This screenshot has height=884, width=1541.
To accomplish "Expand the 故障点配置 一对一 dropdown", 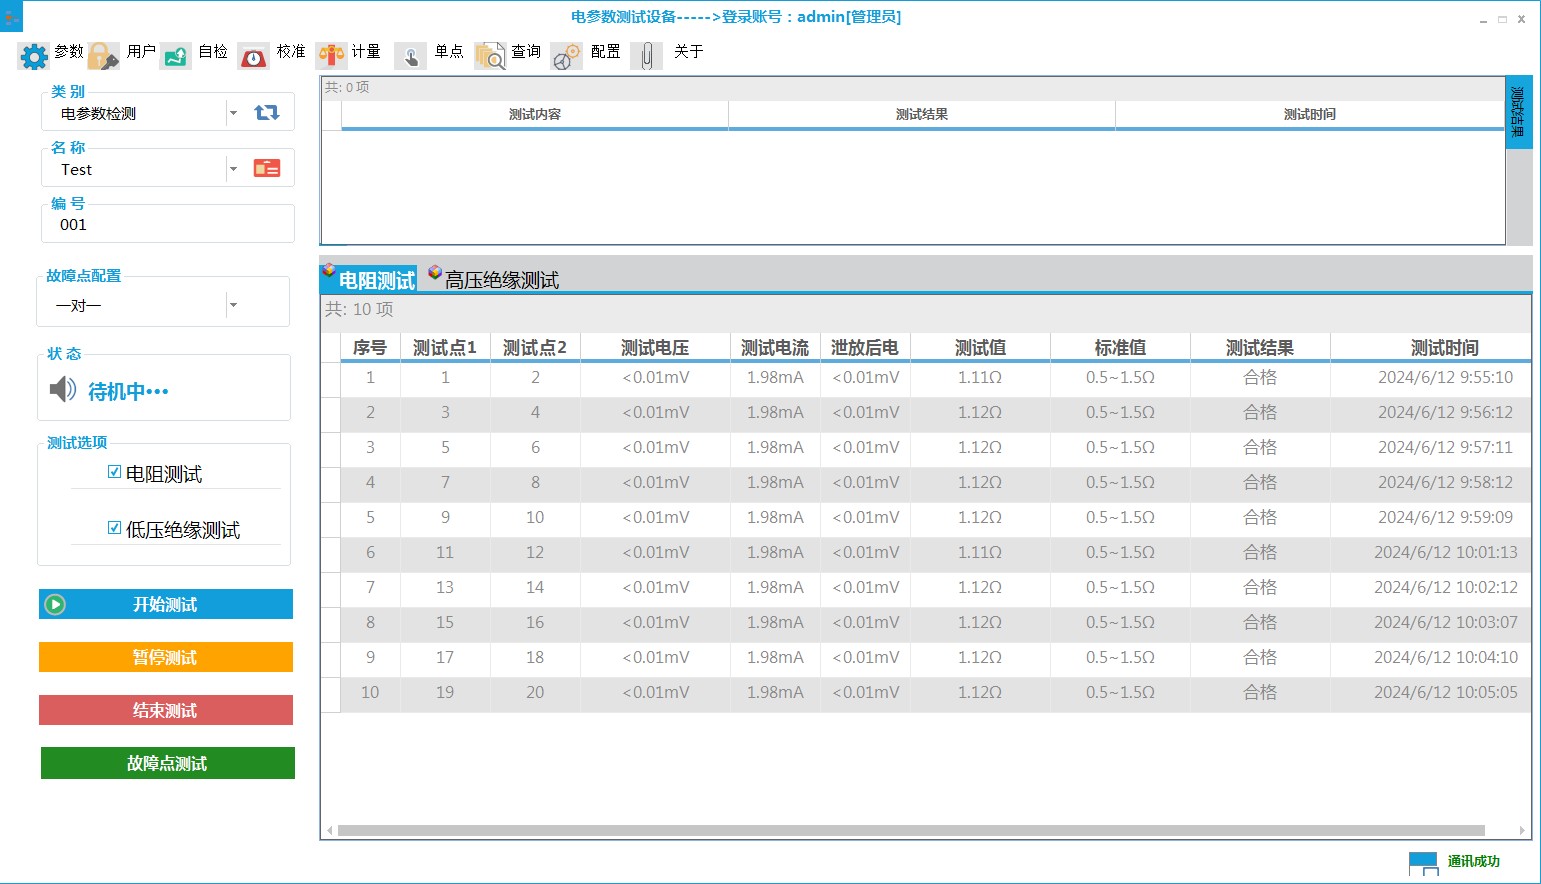I will coord(233,305).
